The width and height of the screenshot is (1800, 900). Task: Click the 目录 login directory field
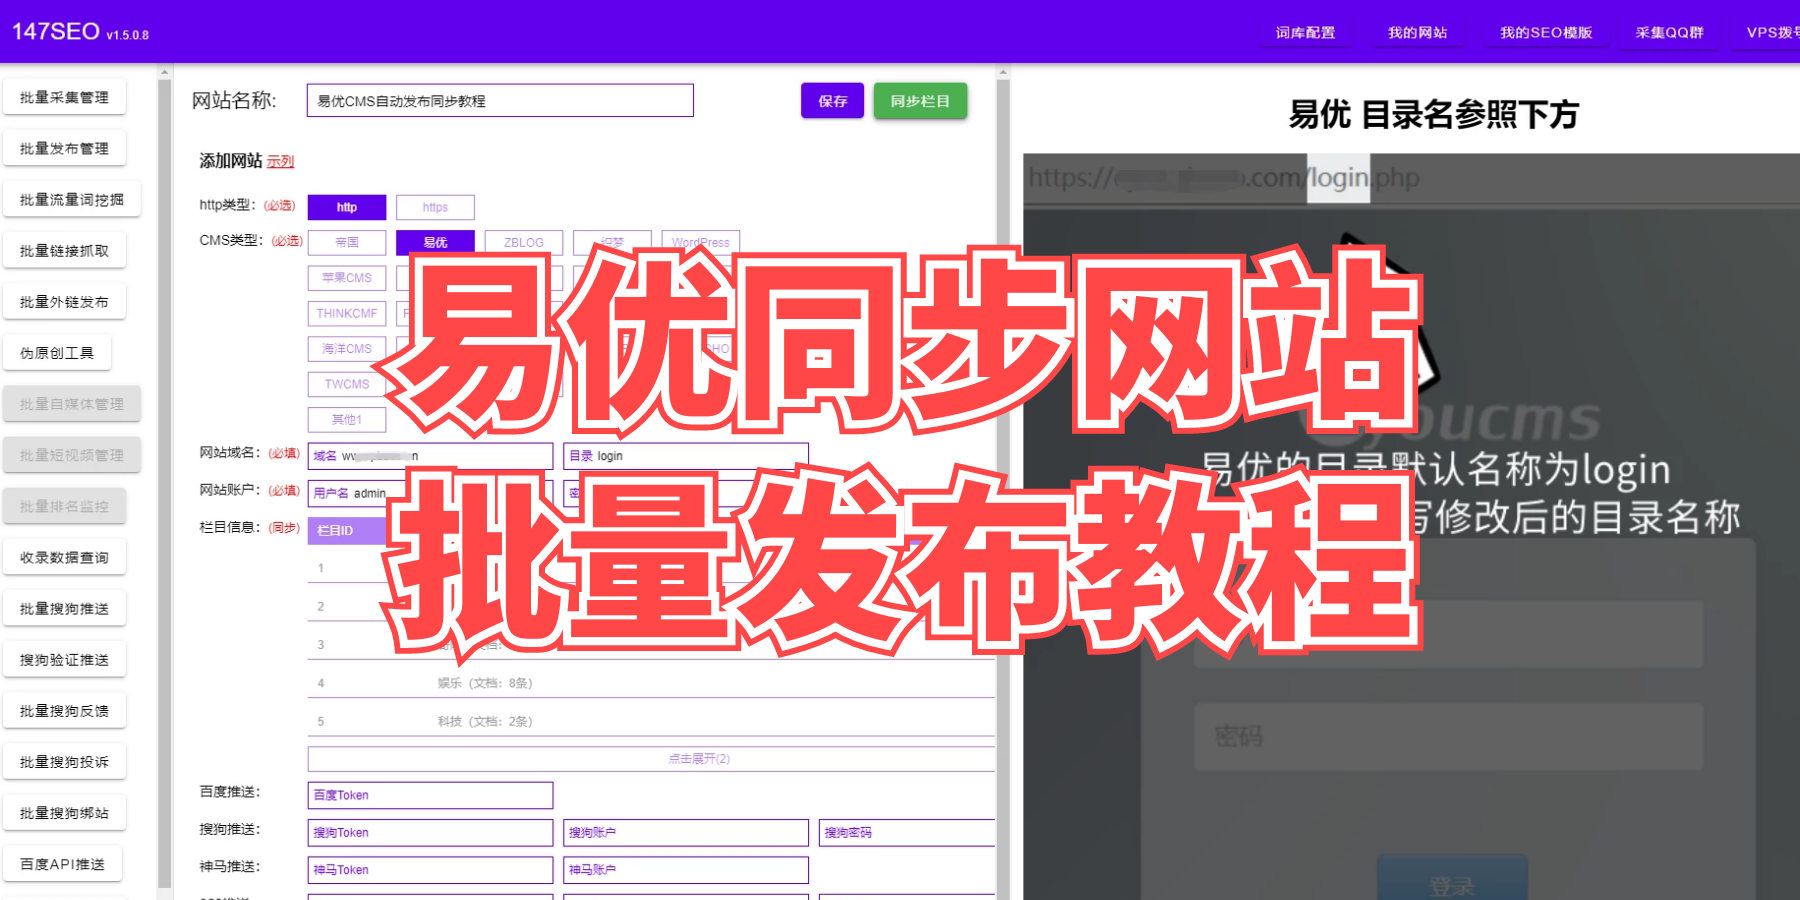[686, 456]
